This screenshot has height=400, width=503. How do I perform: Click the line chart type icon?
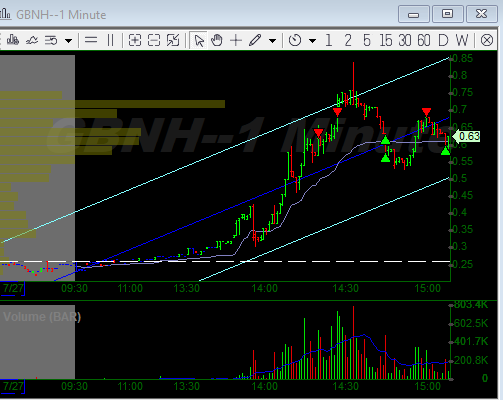tap(32, 40)
